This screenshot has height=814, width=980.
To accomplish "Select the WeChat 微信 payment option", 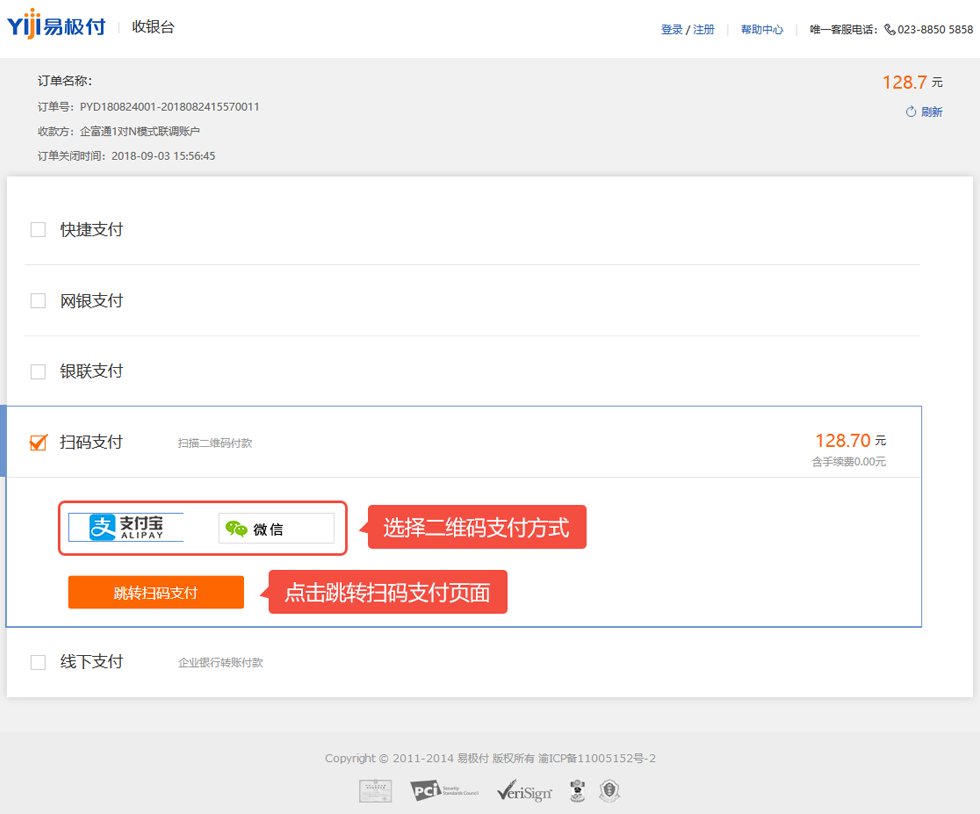I will [276, 528].
